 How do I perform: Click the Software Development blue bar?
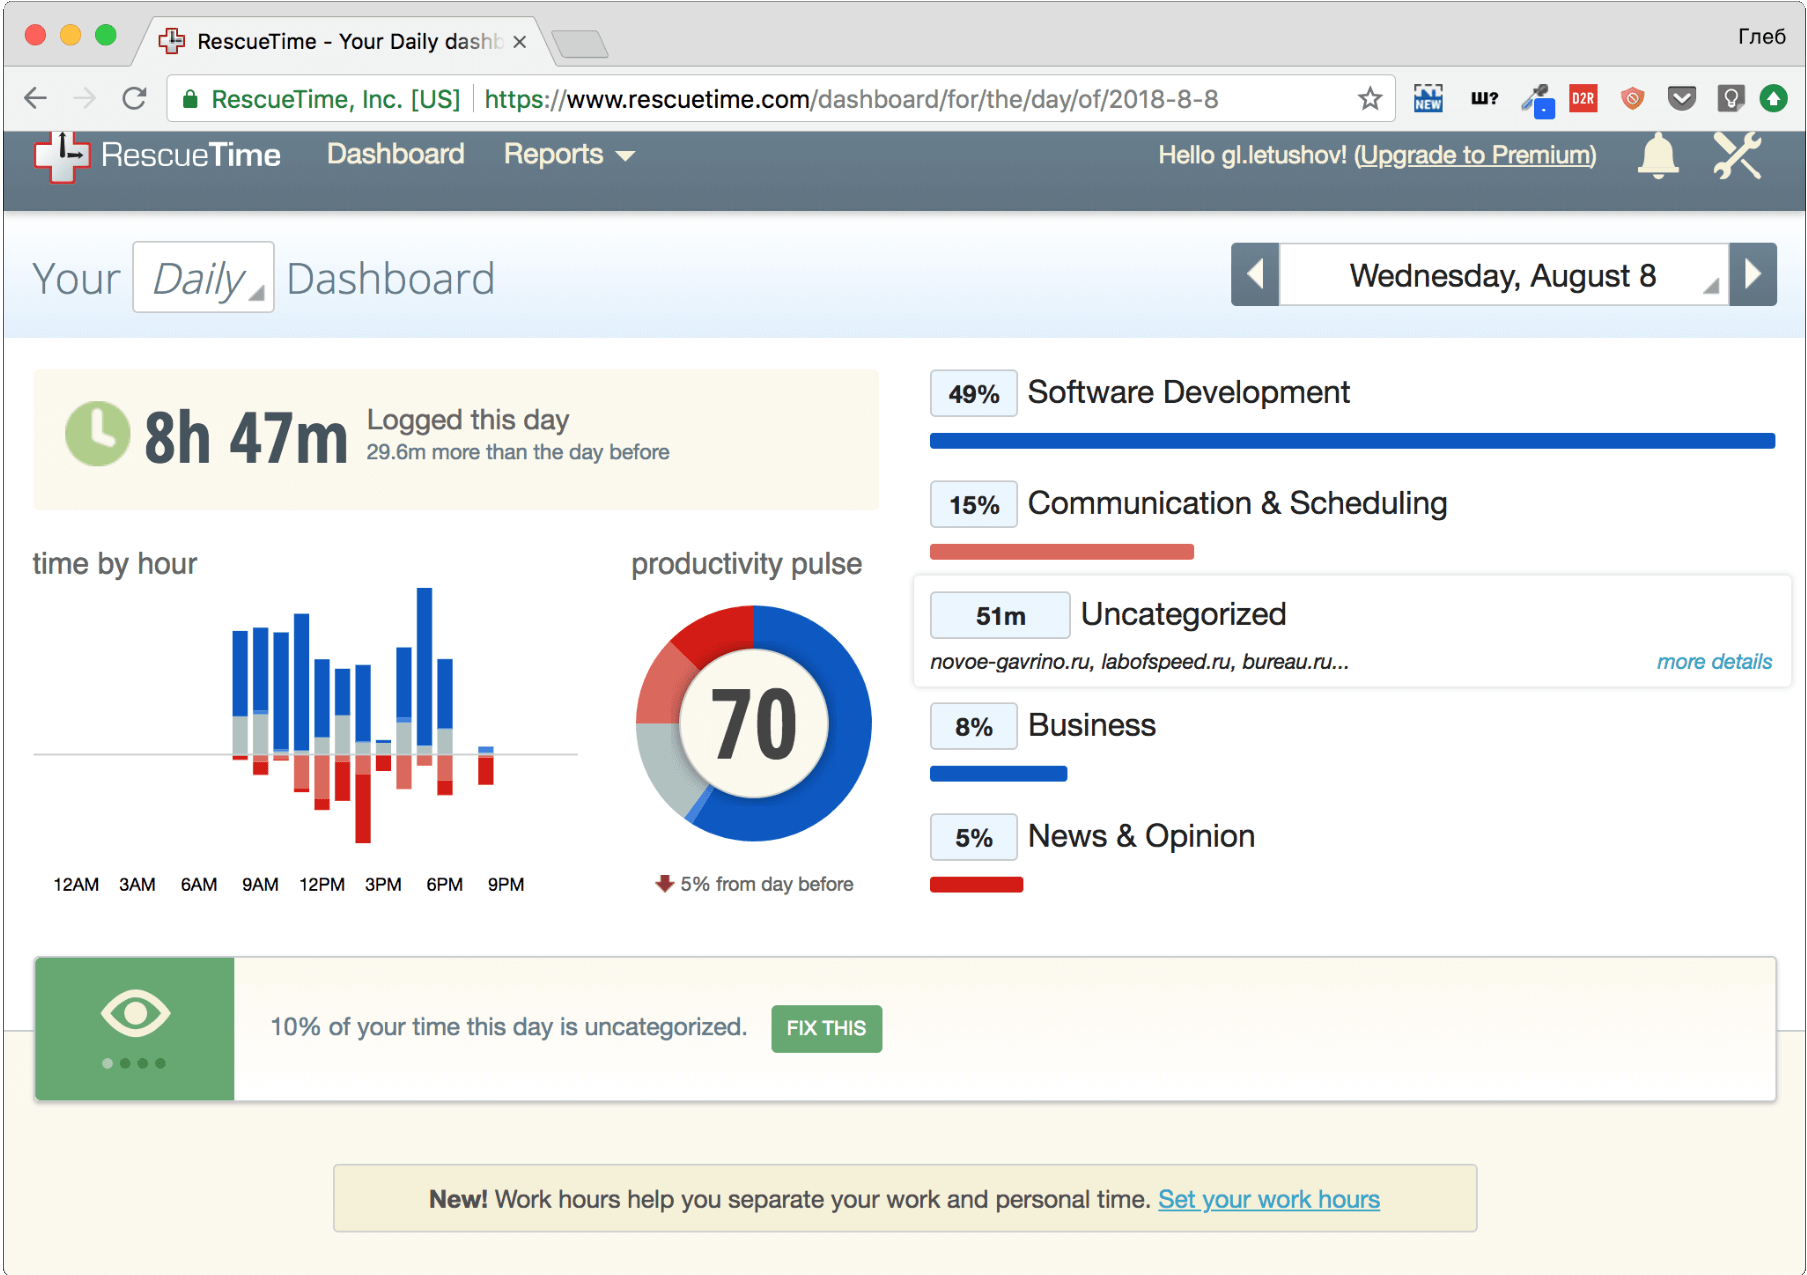[1352, 441]
